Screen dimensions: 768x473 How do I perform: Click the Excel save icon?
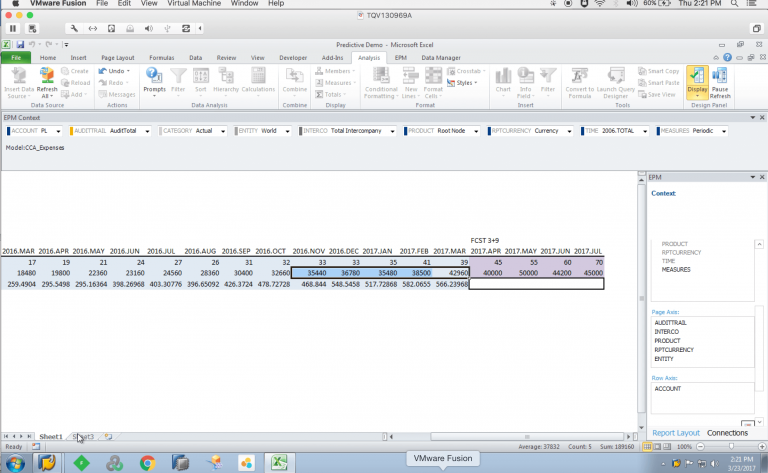tap(20, 45)
